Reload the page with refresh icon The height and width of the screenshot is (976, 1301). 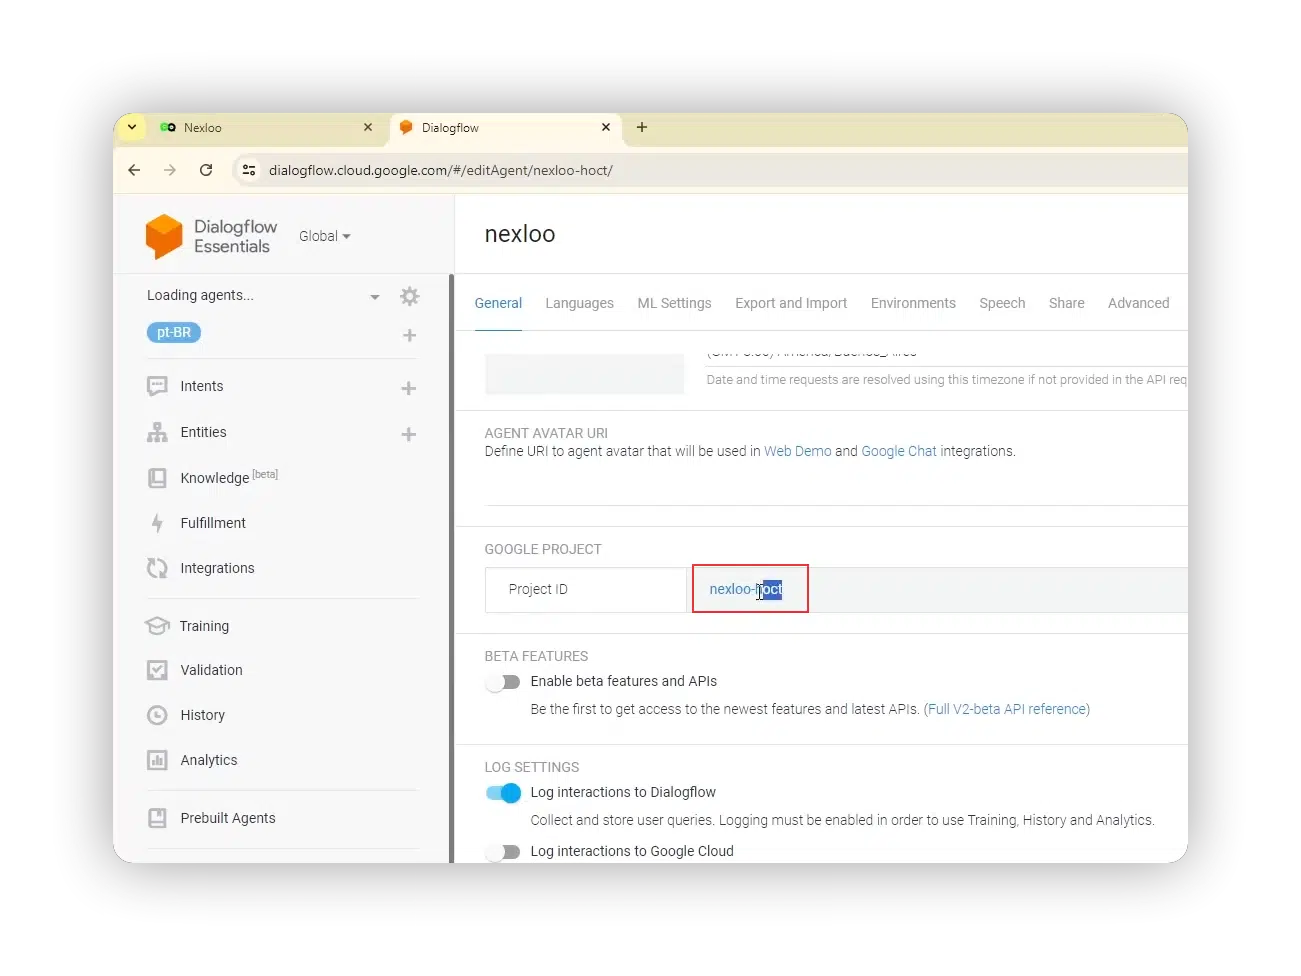coord(206,170)
